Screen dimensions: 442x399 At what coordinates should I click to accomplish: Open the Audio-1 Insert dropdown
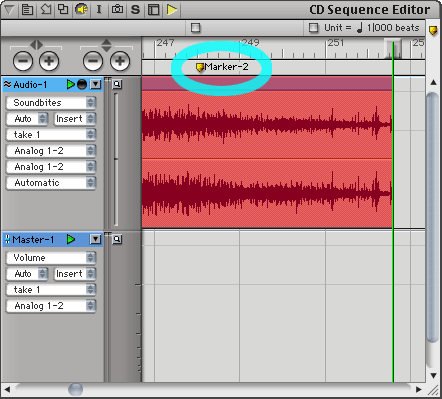click(x=75, y=119)
